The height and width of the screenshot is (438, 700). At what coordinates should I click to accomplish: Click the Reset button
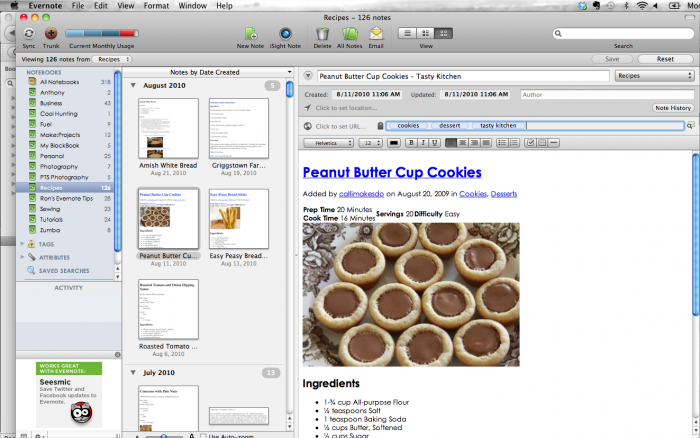pos(665,59)
